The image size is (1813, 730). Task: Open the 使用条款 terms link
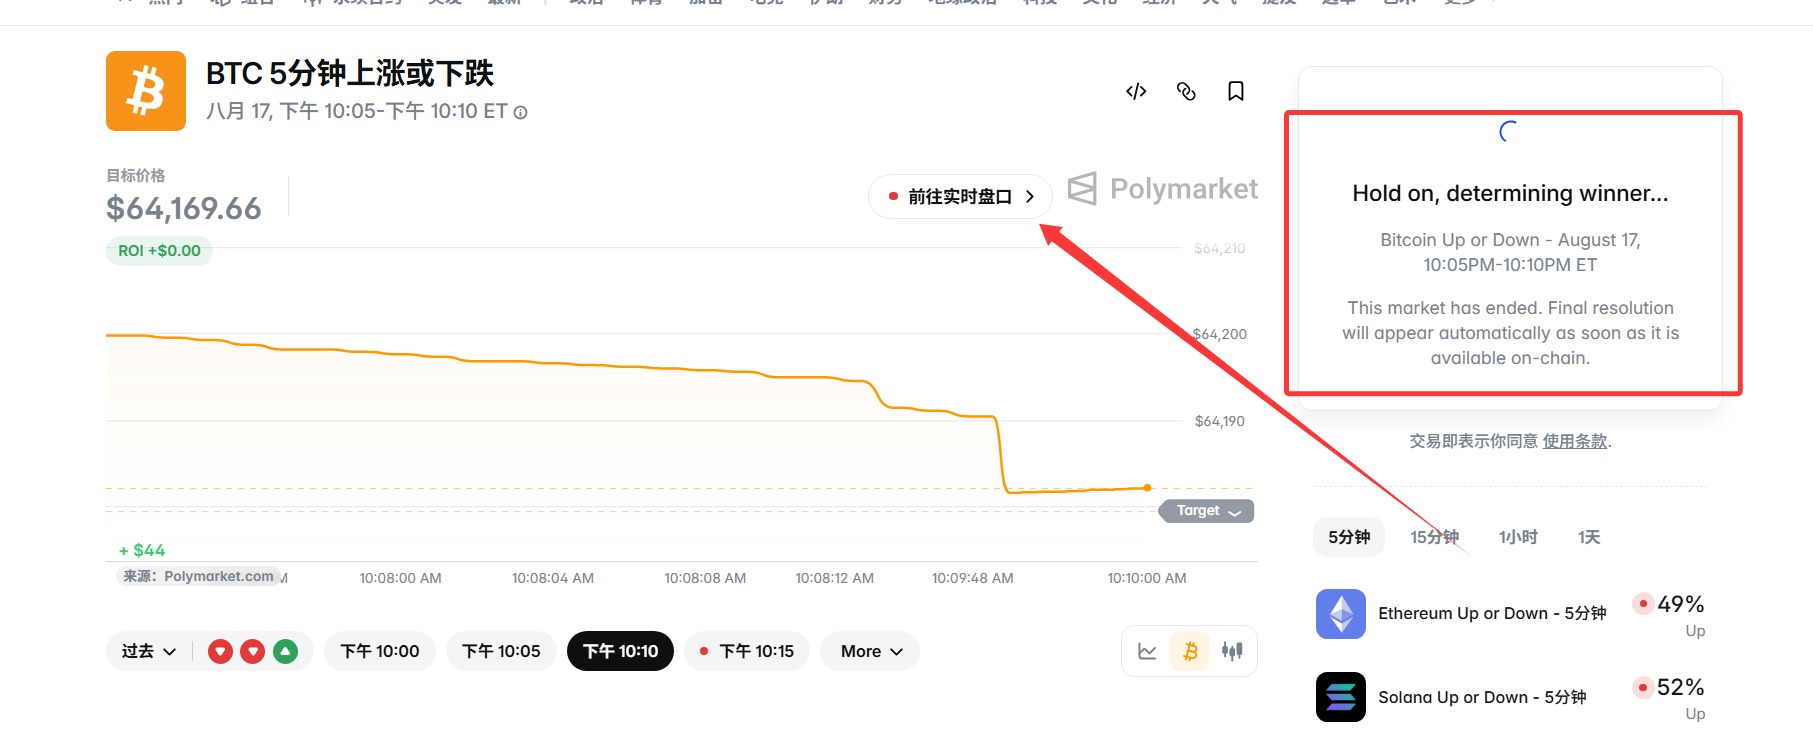click(1575, 441)
